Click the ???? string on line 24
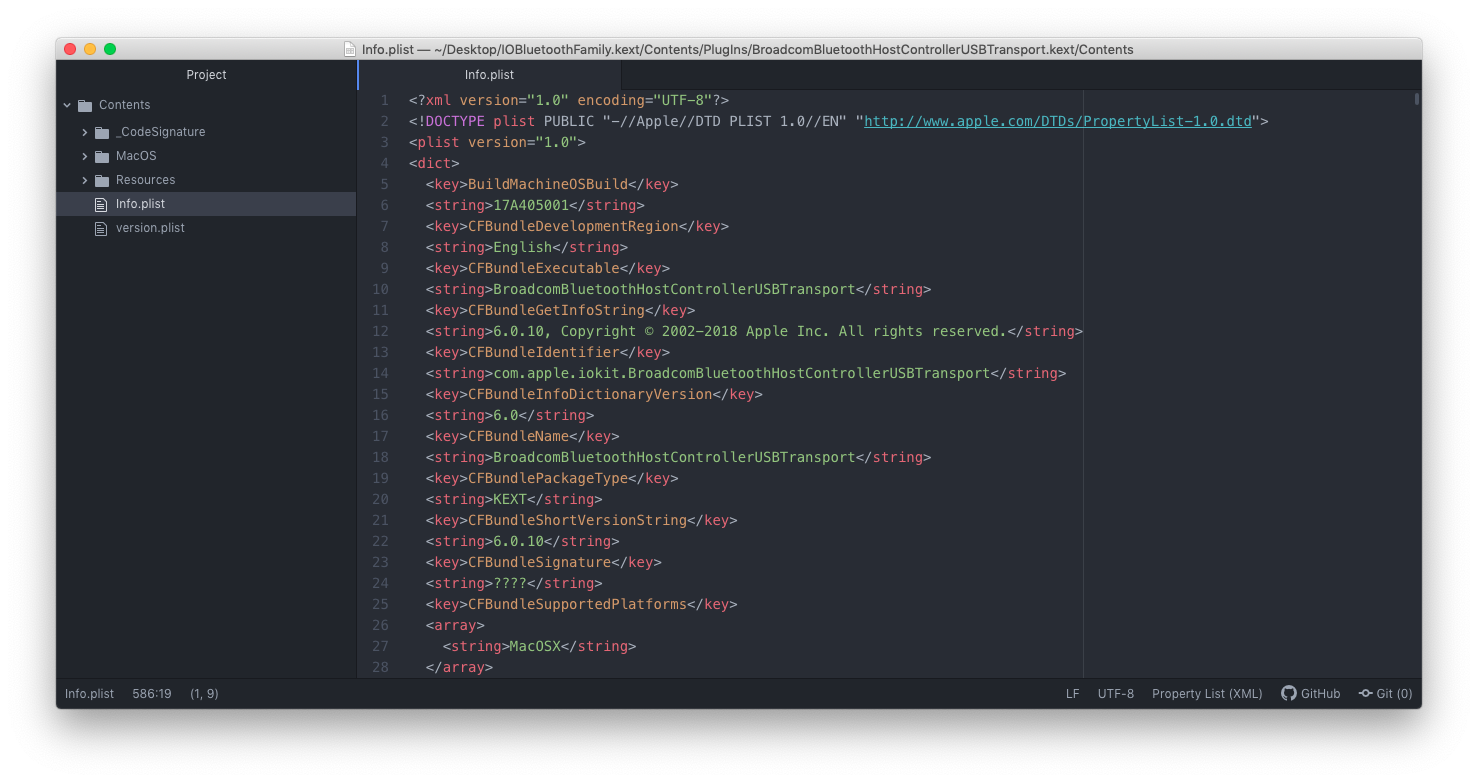Viewport: 1478px width, 783px height. tap(510, 583)
